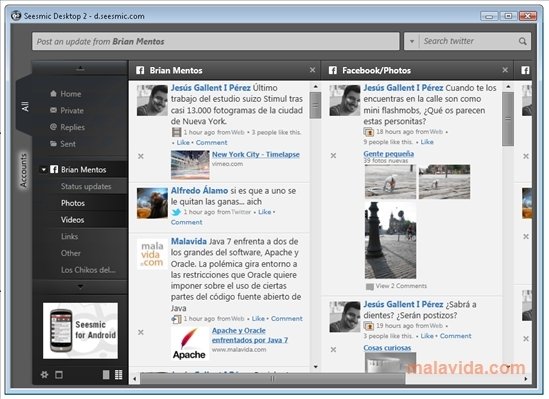Screen dimensions: 549x399
Task: Comment on Alfredo Álamo's post
Action: [187, 222]
